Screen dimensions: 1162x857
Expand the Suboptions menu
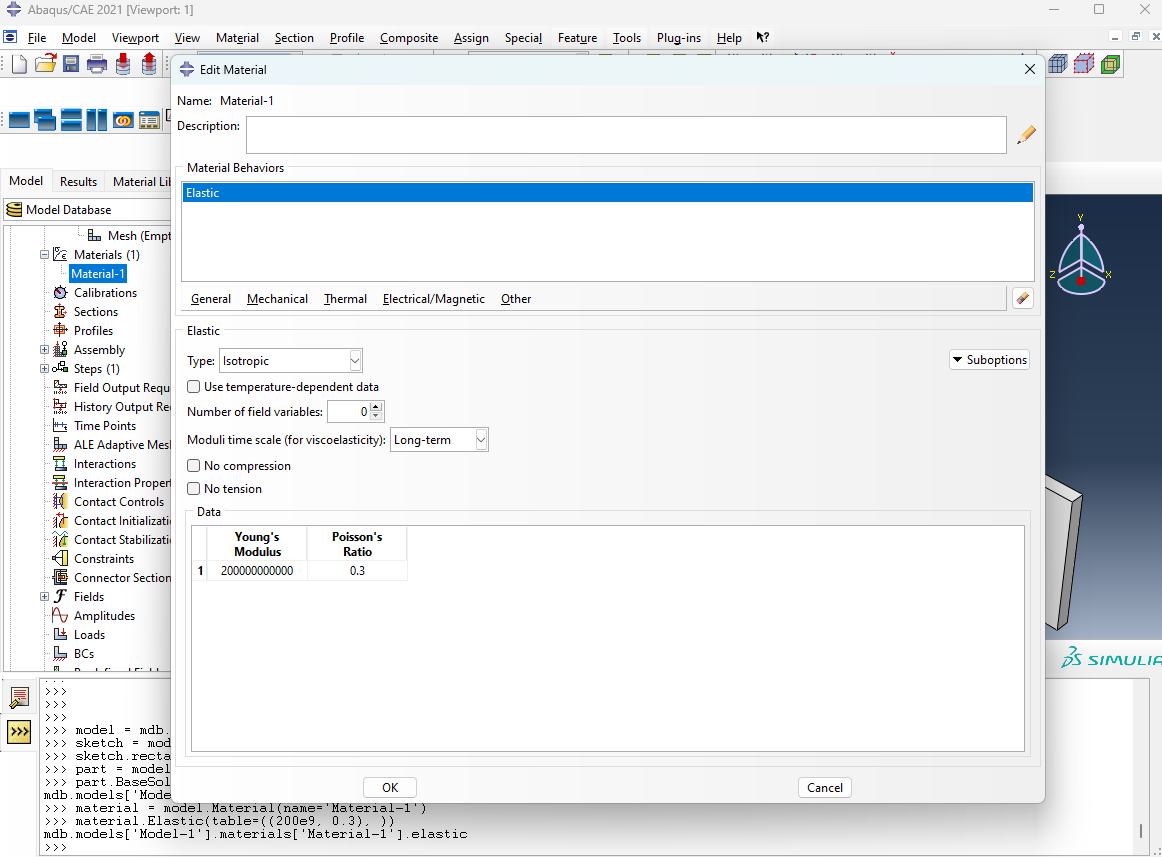(x=989, y=360)
